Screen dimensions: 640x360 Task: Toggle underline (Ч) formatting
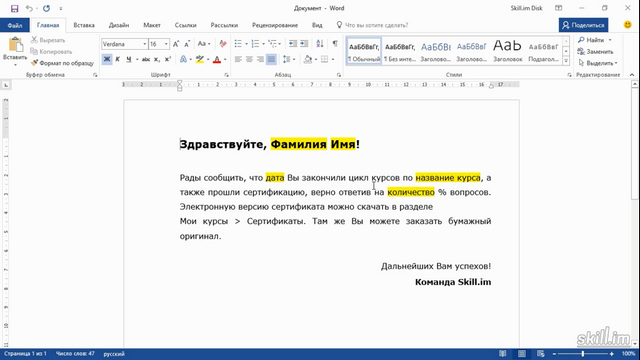[129, 60]
